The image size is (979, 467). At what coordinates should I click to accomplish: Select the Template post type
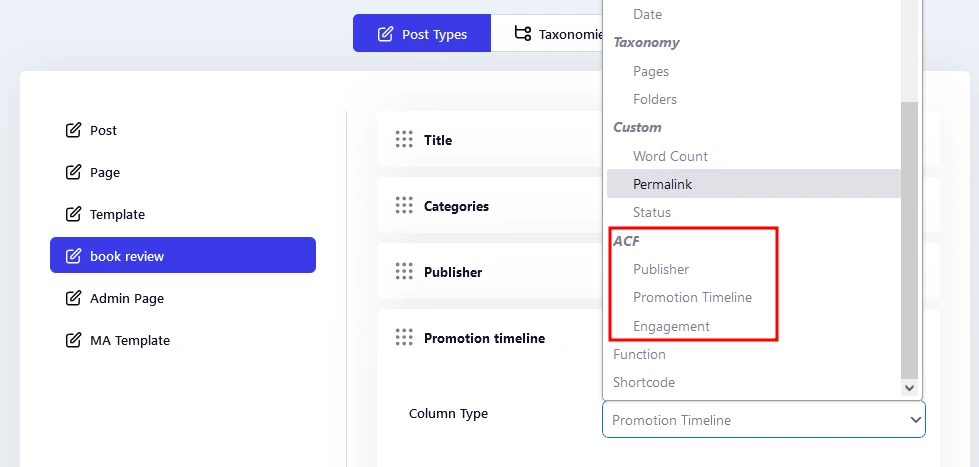183,214
